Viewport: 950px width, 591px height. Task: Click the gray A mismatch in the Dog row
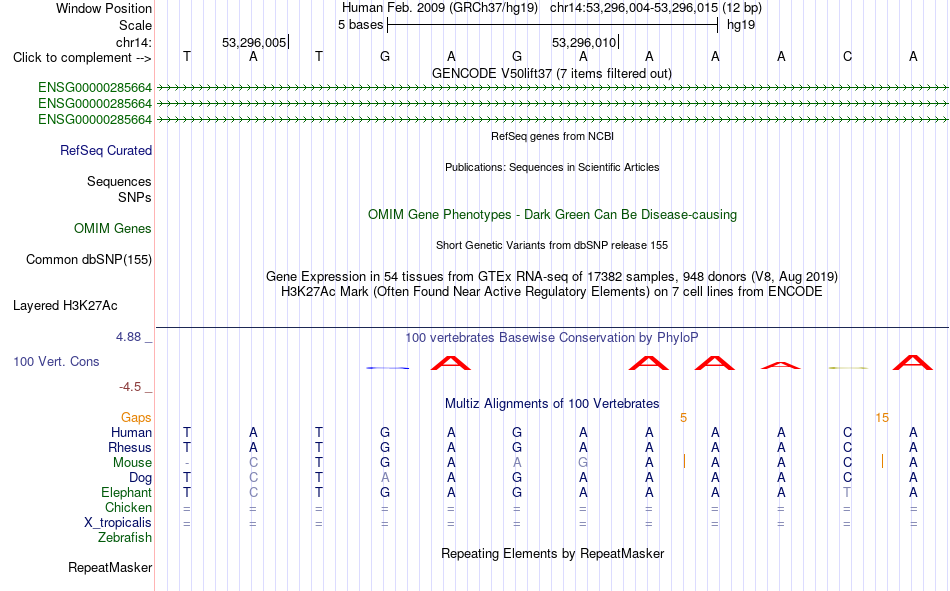(x=385, y=478)
